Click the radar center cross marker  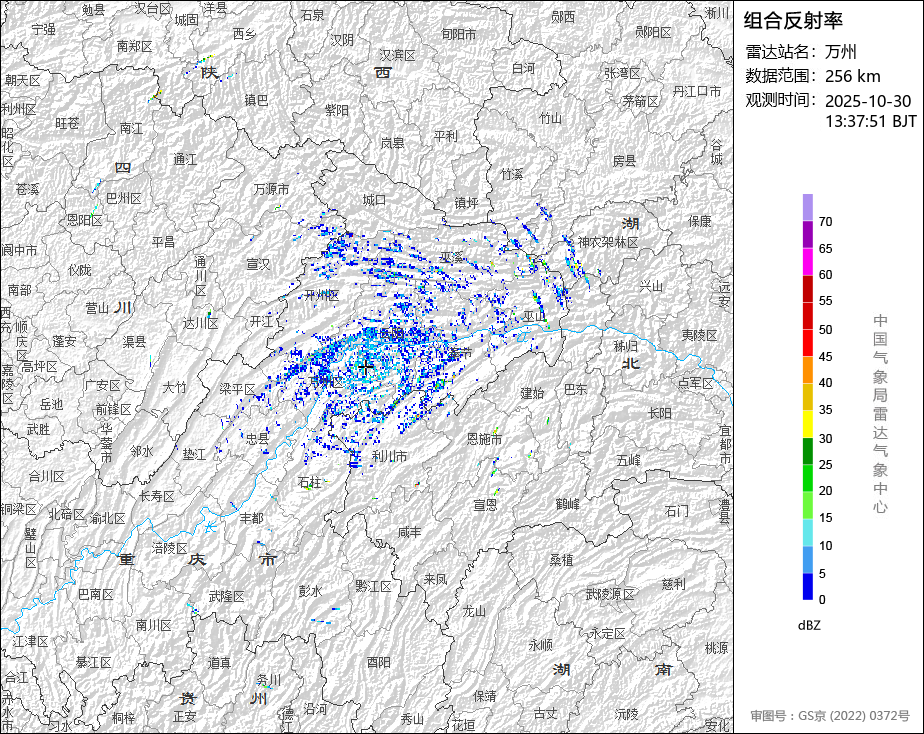point(366,368)
